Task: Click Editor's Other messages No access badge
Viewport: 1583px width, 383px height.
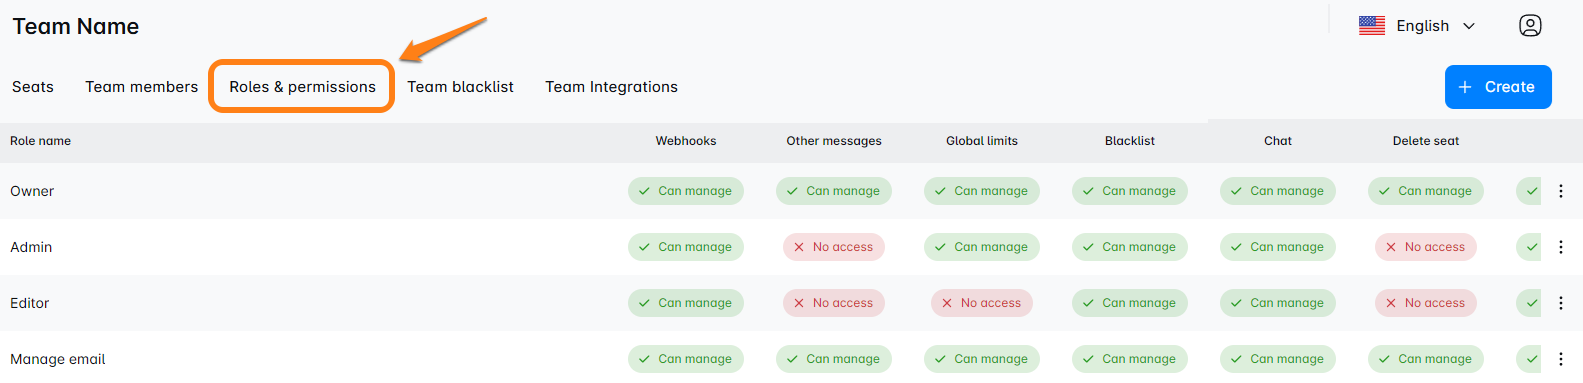Action: [834, 303]
